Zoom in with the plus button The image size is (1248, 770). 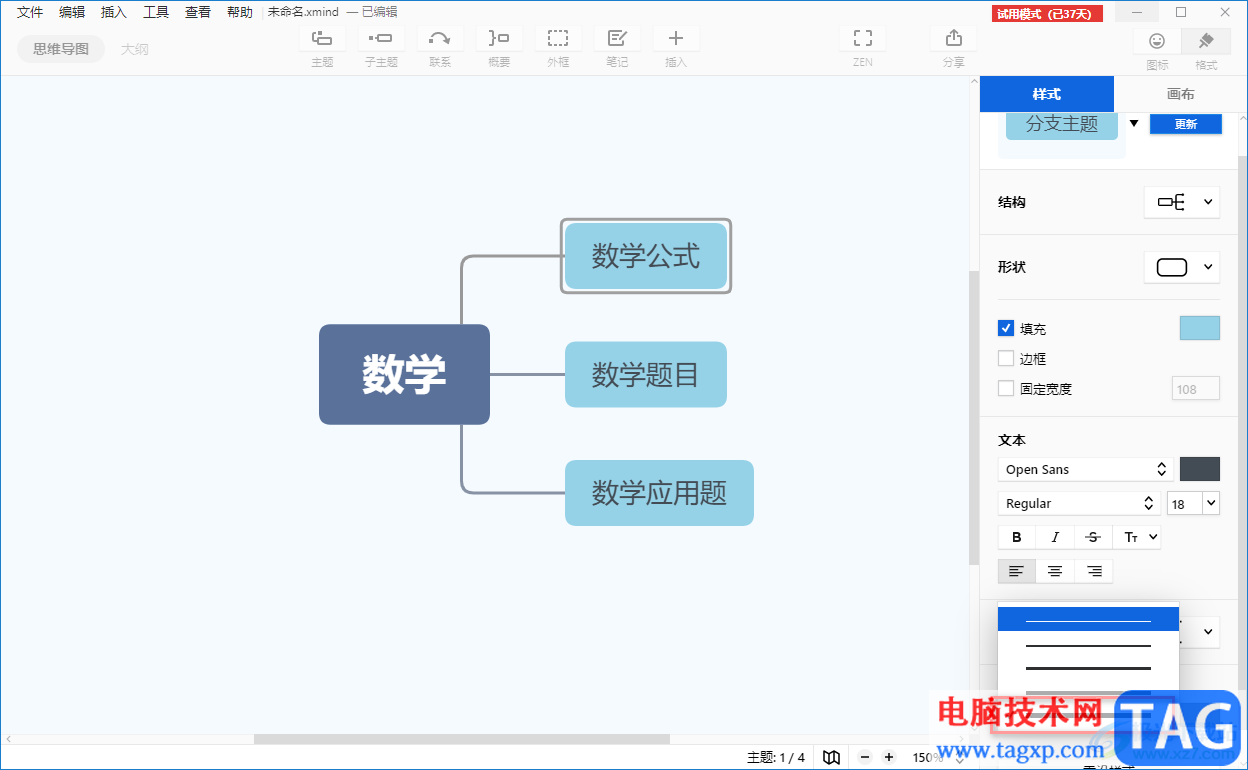889,757
